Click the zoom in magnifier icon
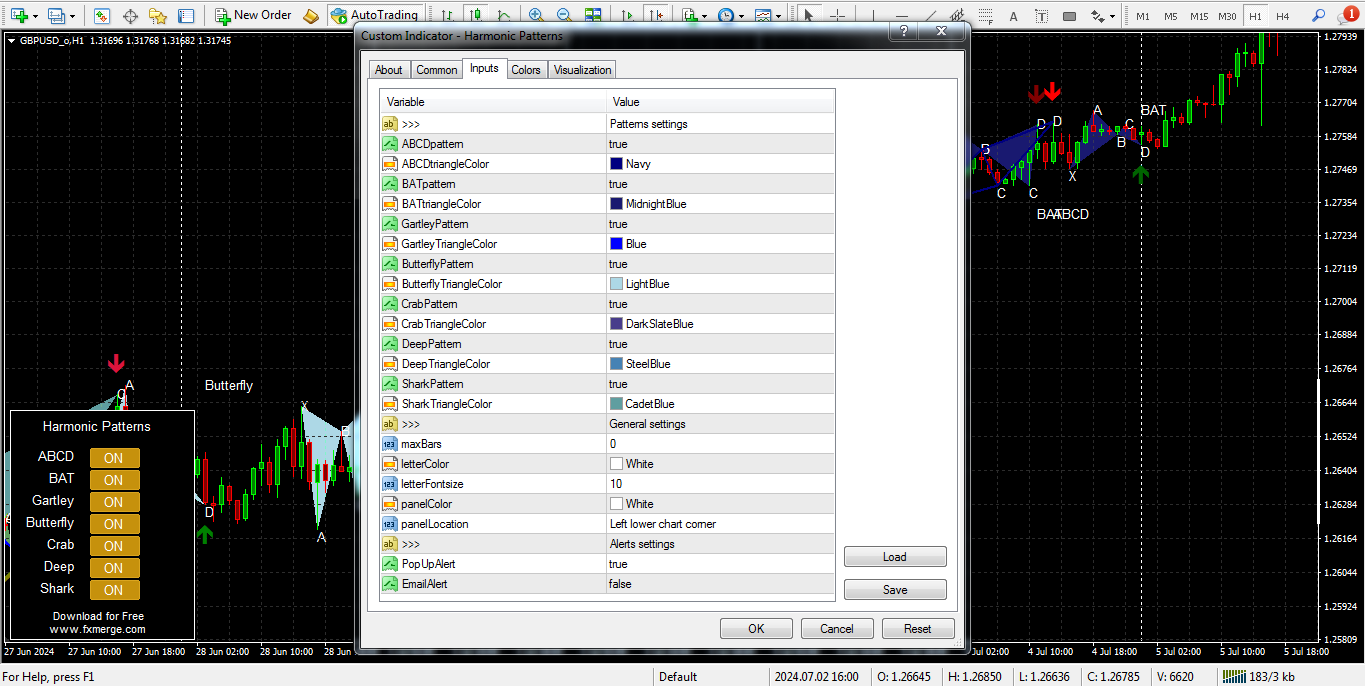1365x686 pixels. [536, 15]
